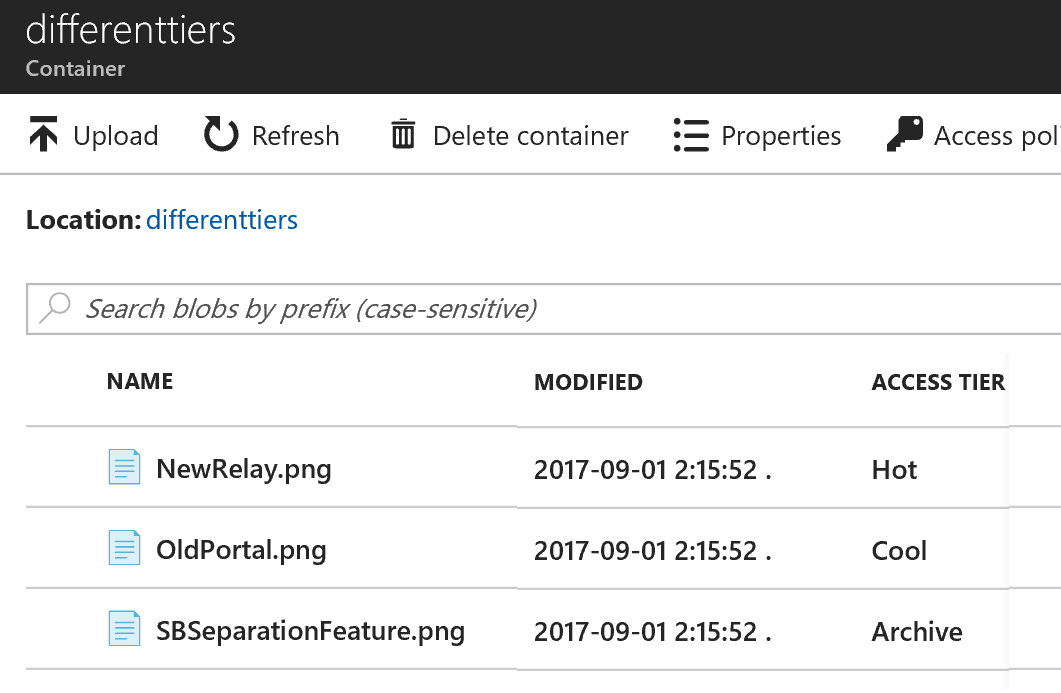
Task: Click the OldPortal.png file icon
Action: (x=124, y=549)
